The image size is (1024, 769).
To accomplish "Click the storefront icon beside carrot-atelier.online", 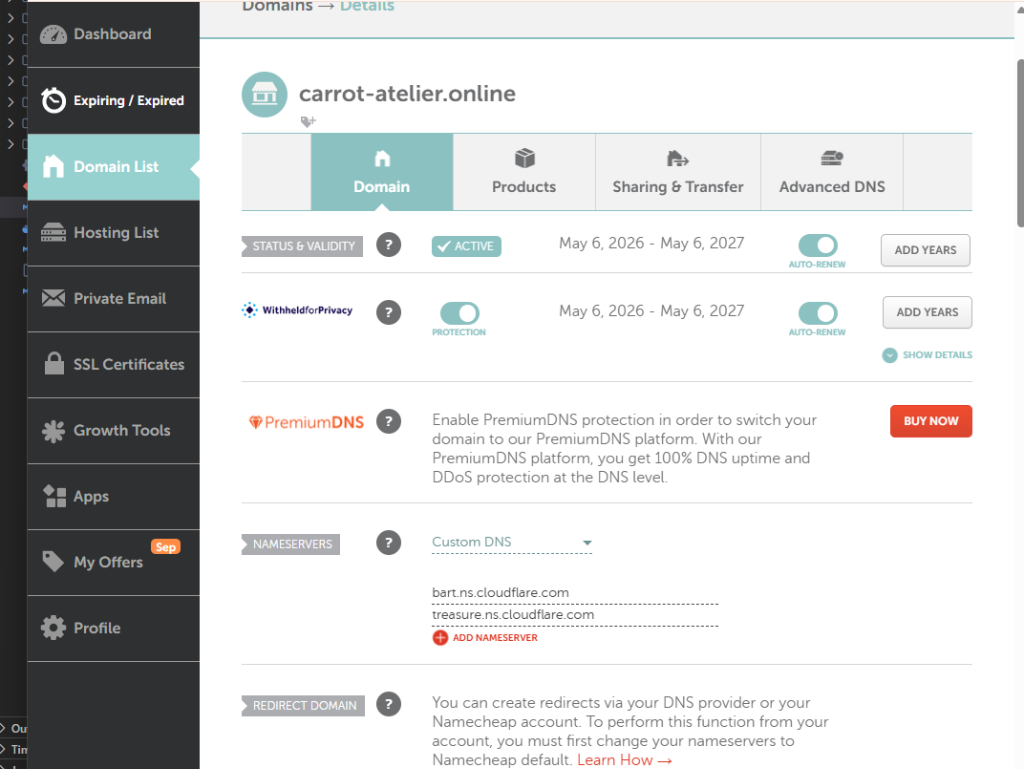I will tap(264, 95).
